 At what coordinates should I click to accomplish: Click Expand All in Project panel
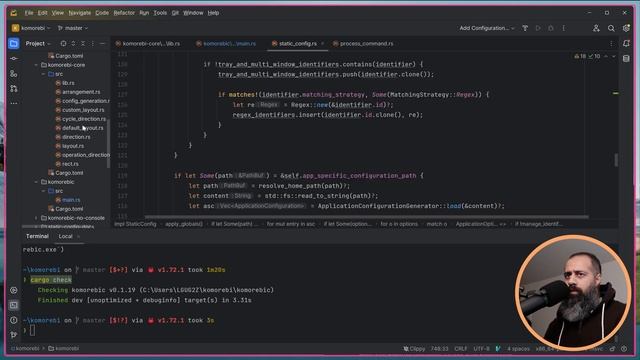[73, 43]
